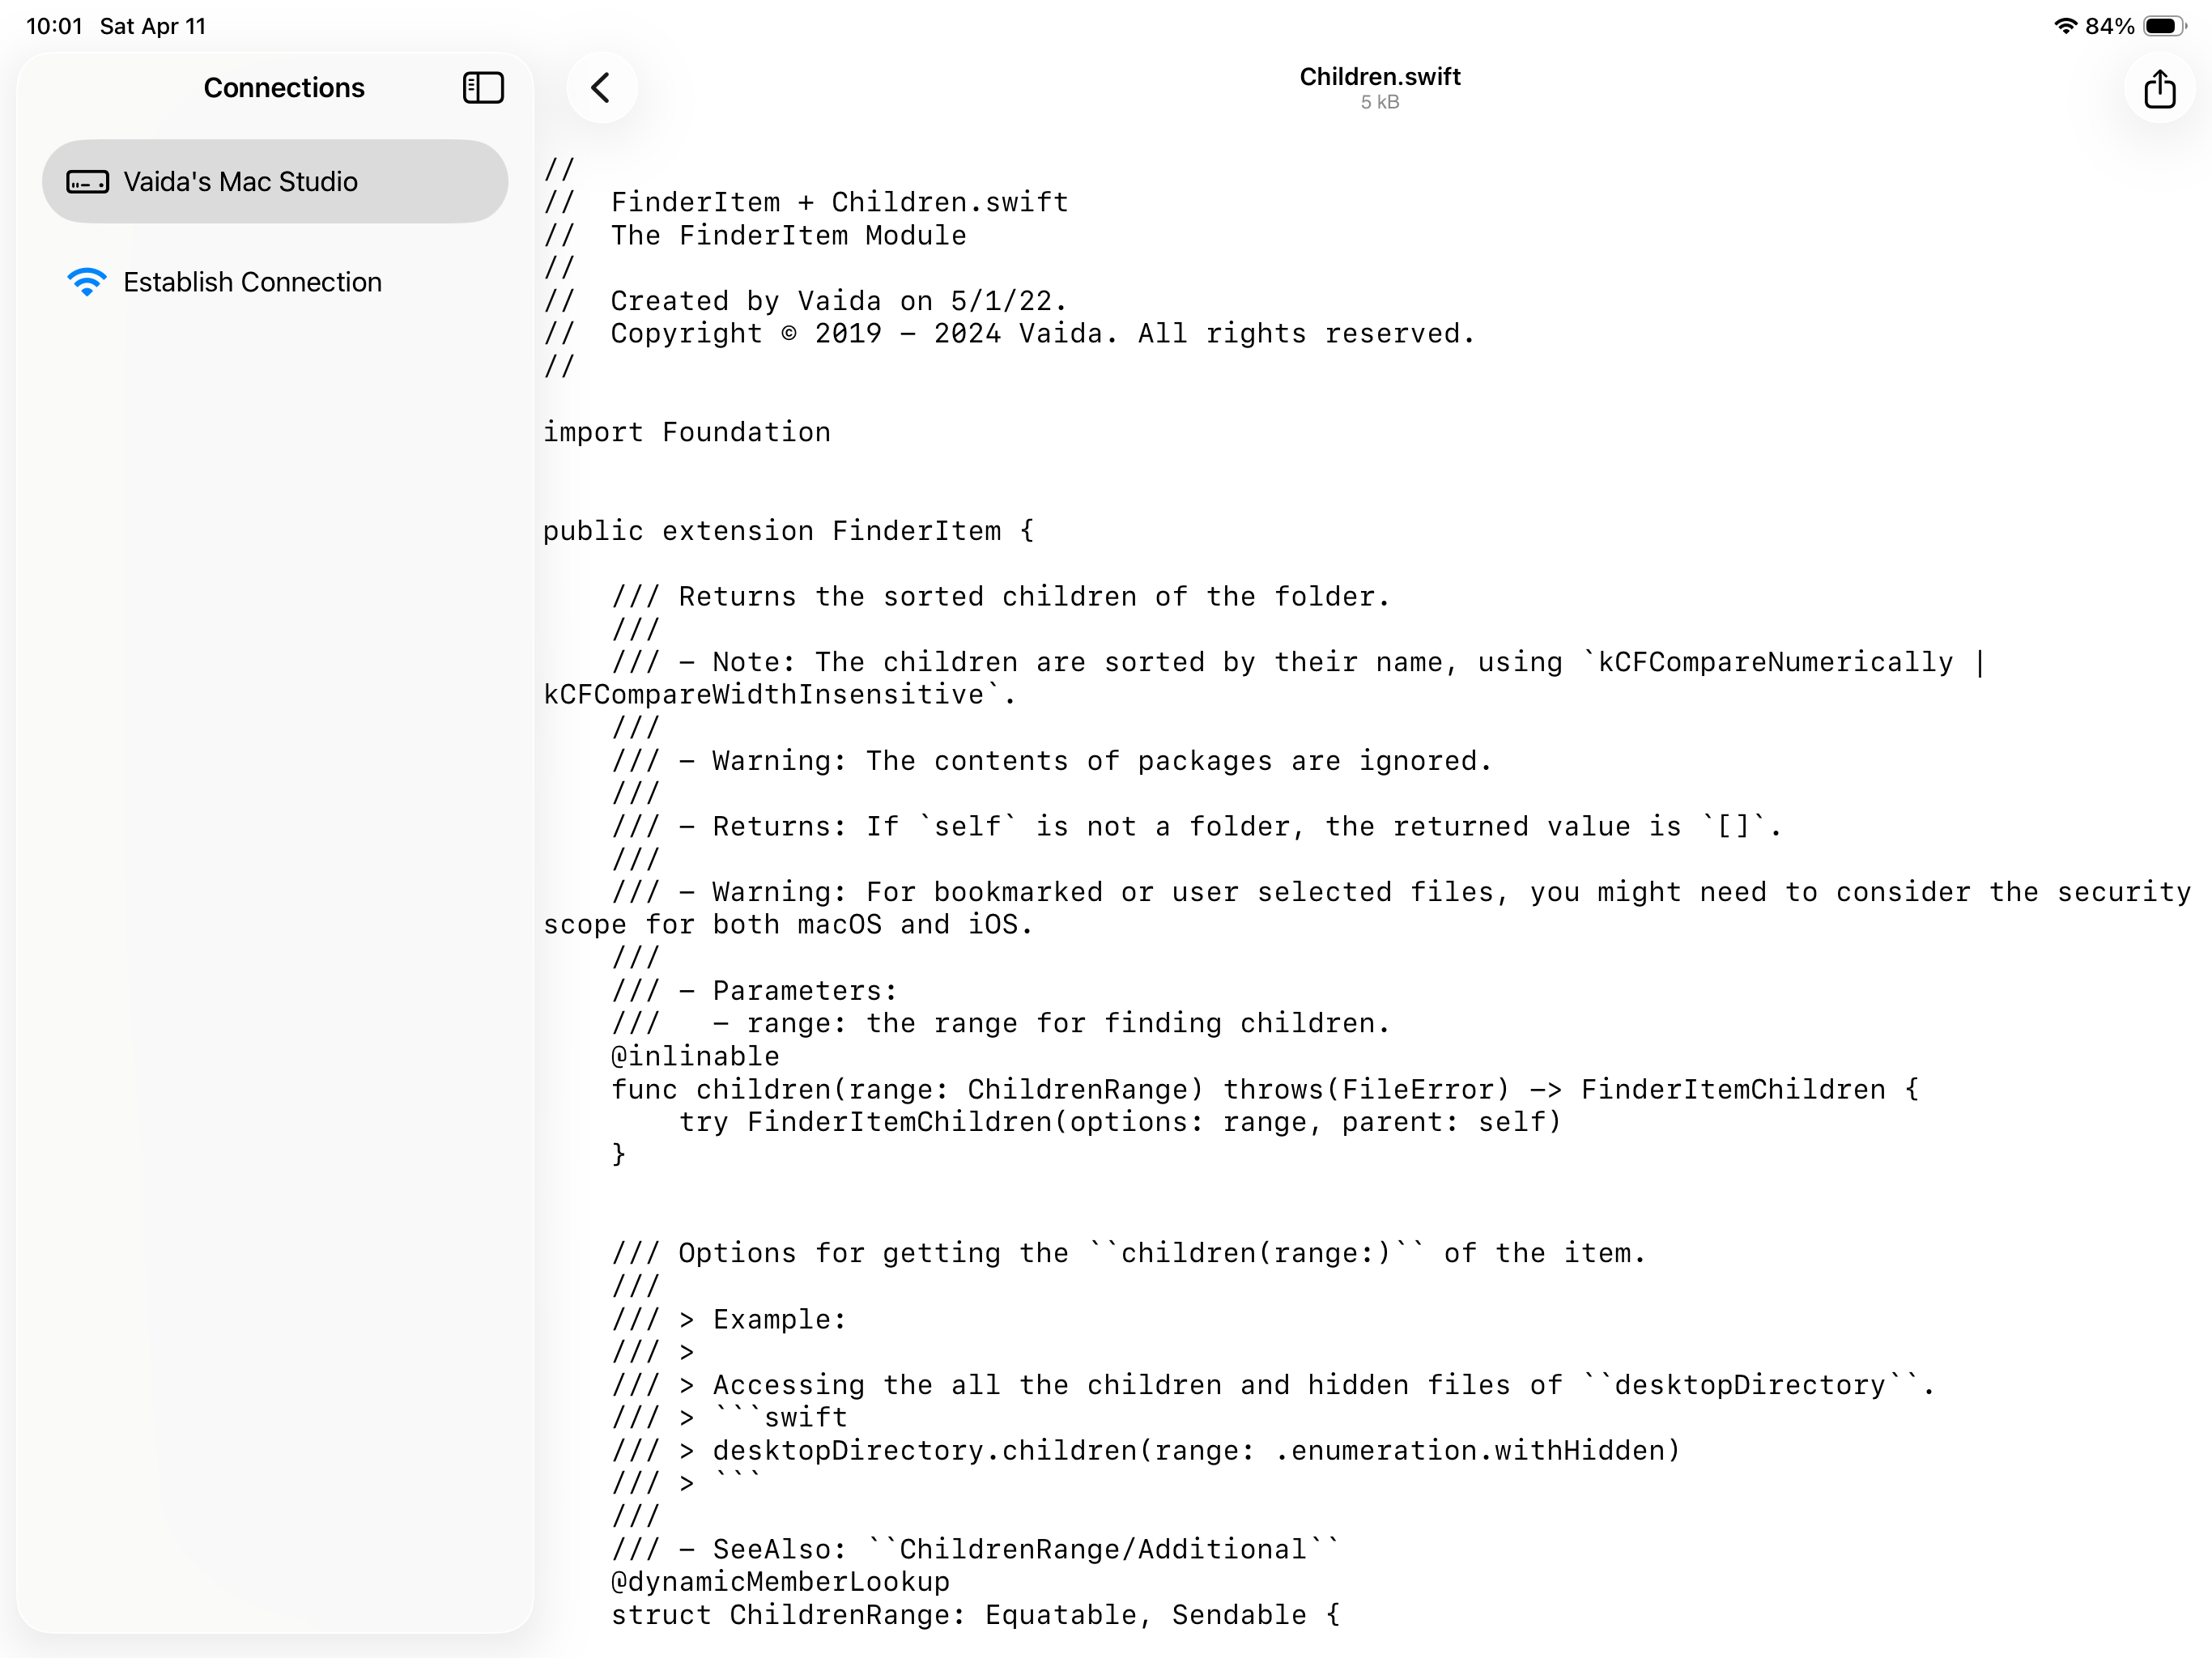Click the '@dynamicMemberLookup' line
Viewport: 2212px width, 1658px height.
(x=780, y=1581)
